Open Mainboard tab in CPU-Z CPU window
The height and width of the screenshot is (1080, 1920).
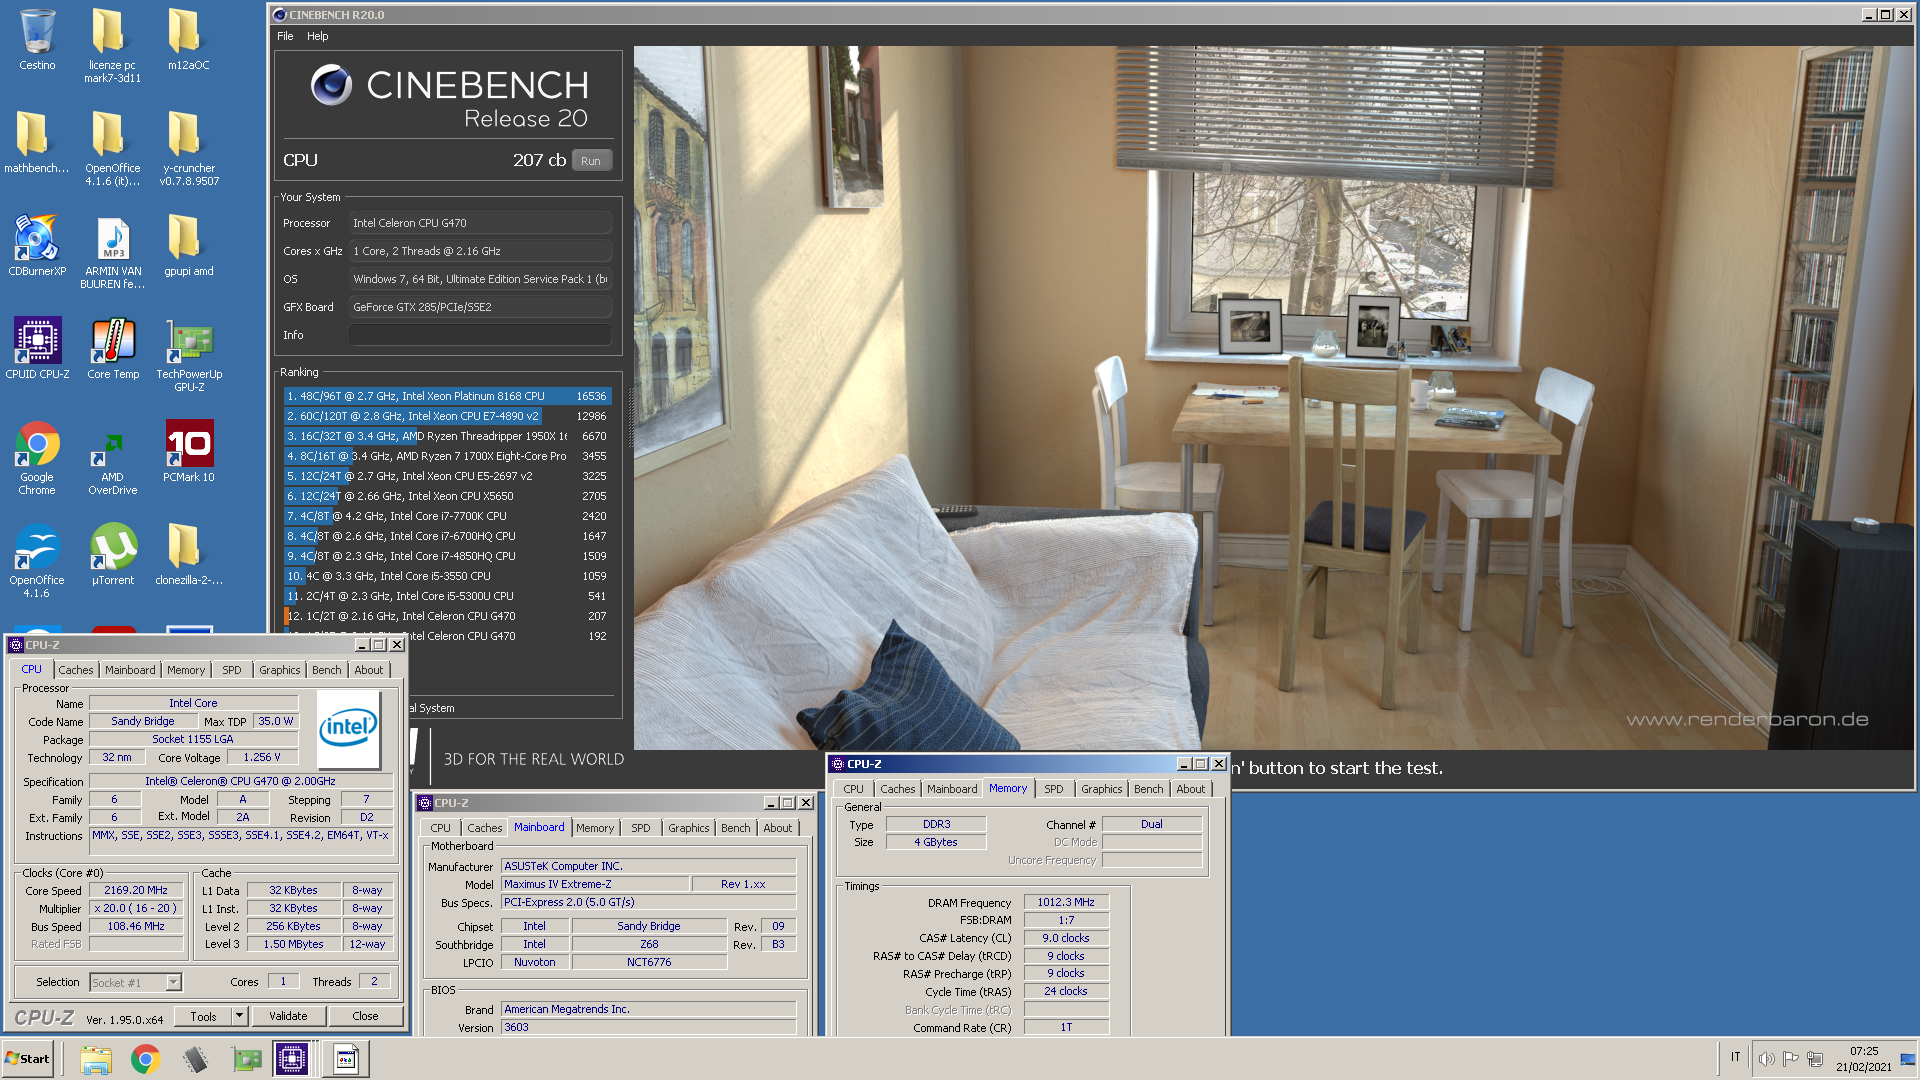click(x=130, y=670)
